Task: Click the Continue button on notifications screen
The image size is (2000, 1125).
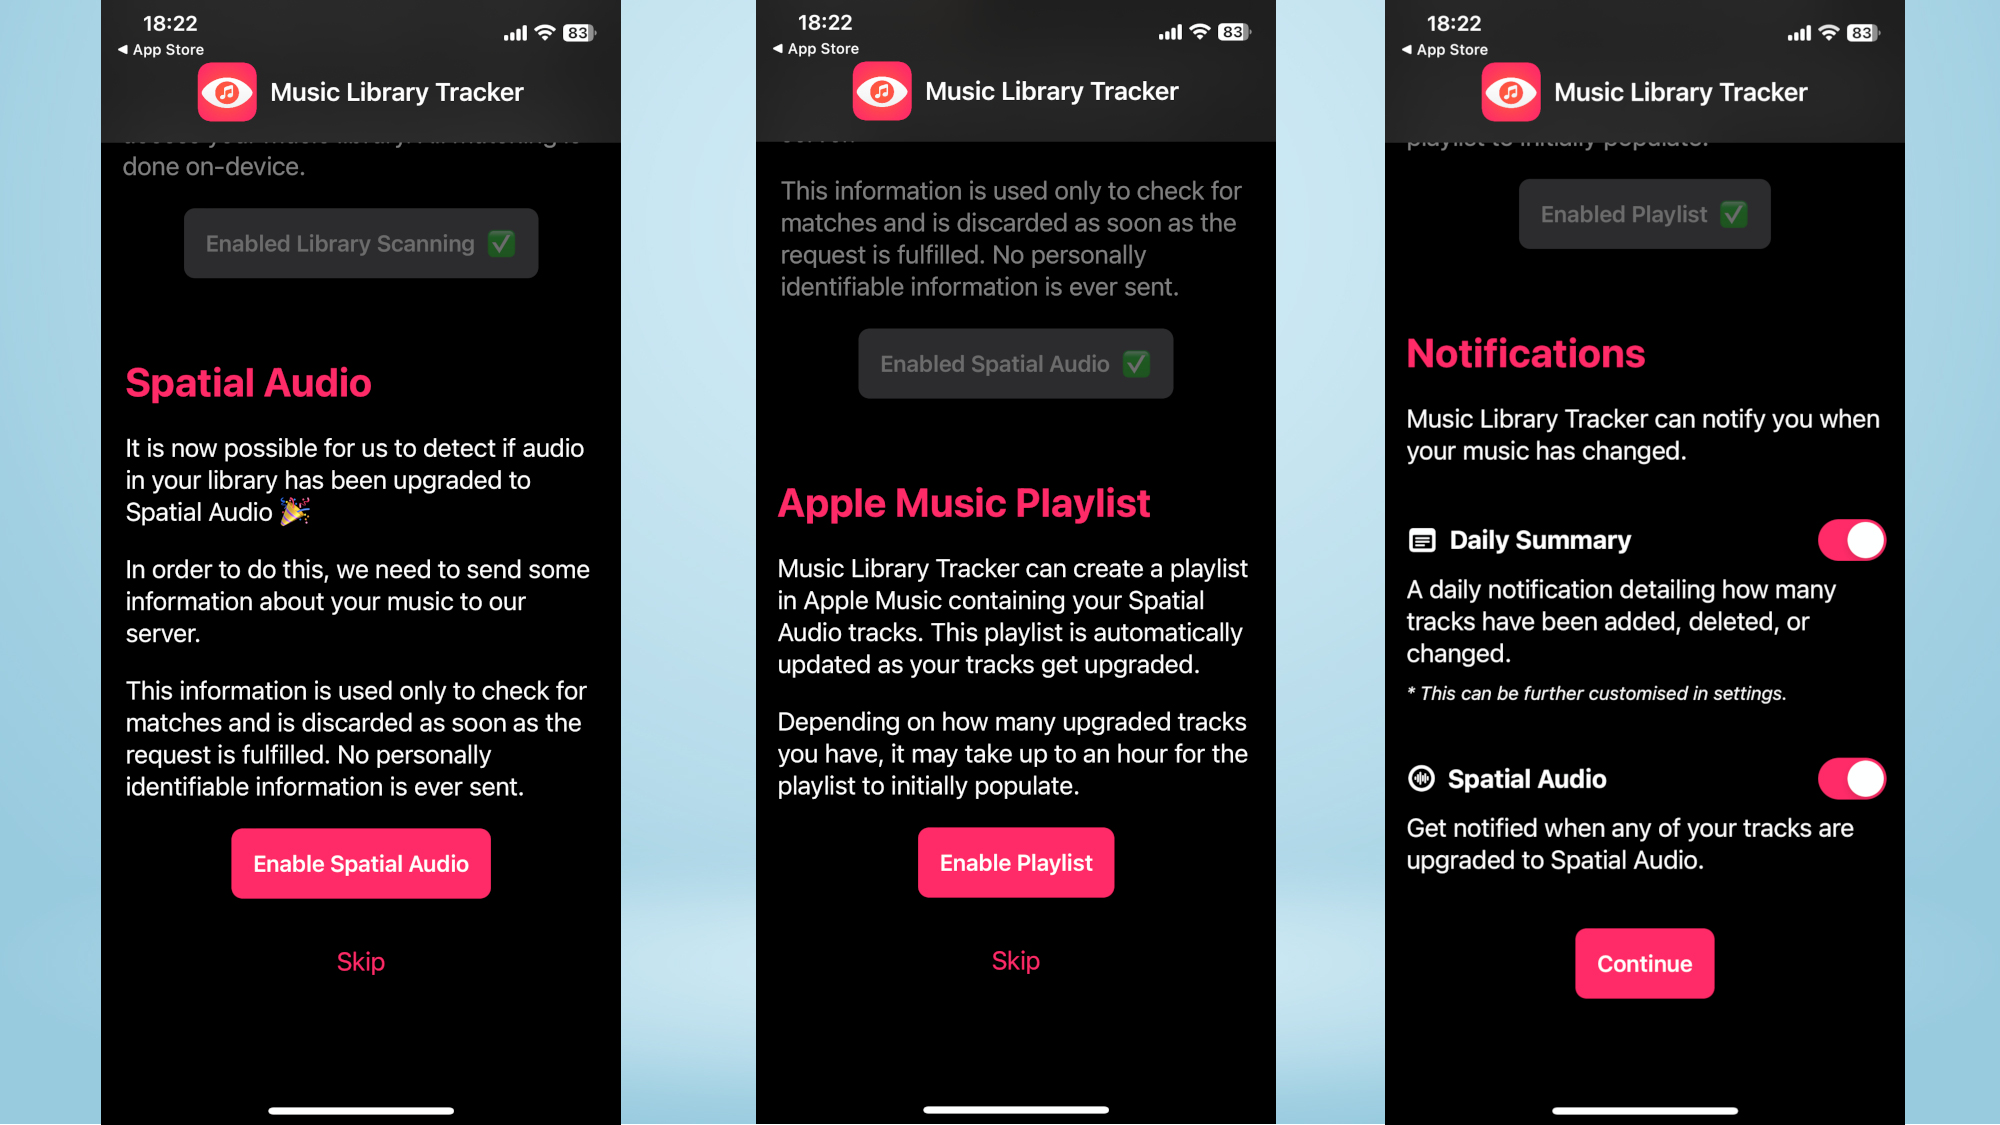Action: pyautogui.click(x=1644, y=963)
